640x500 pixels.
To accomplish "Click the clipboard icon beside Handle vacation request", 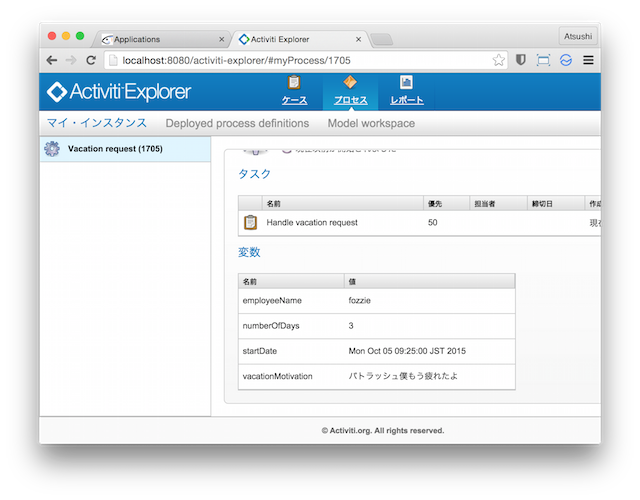I will [250, 222].
